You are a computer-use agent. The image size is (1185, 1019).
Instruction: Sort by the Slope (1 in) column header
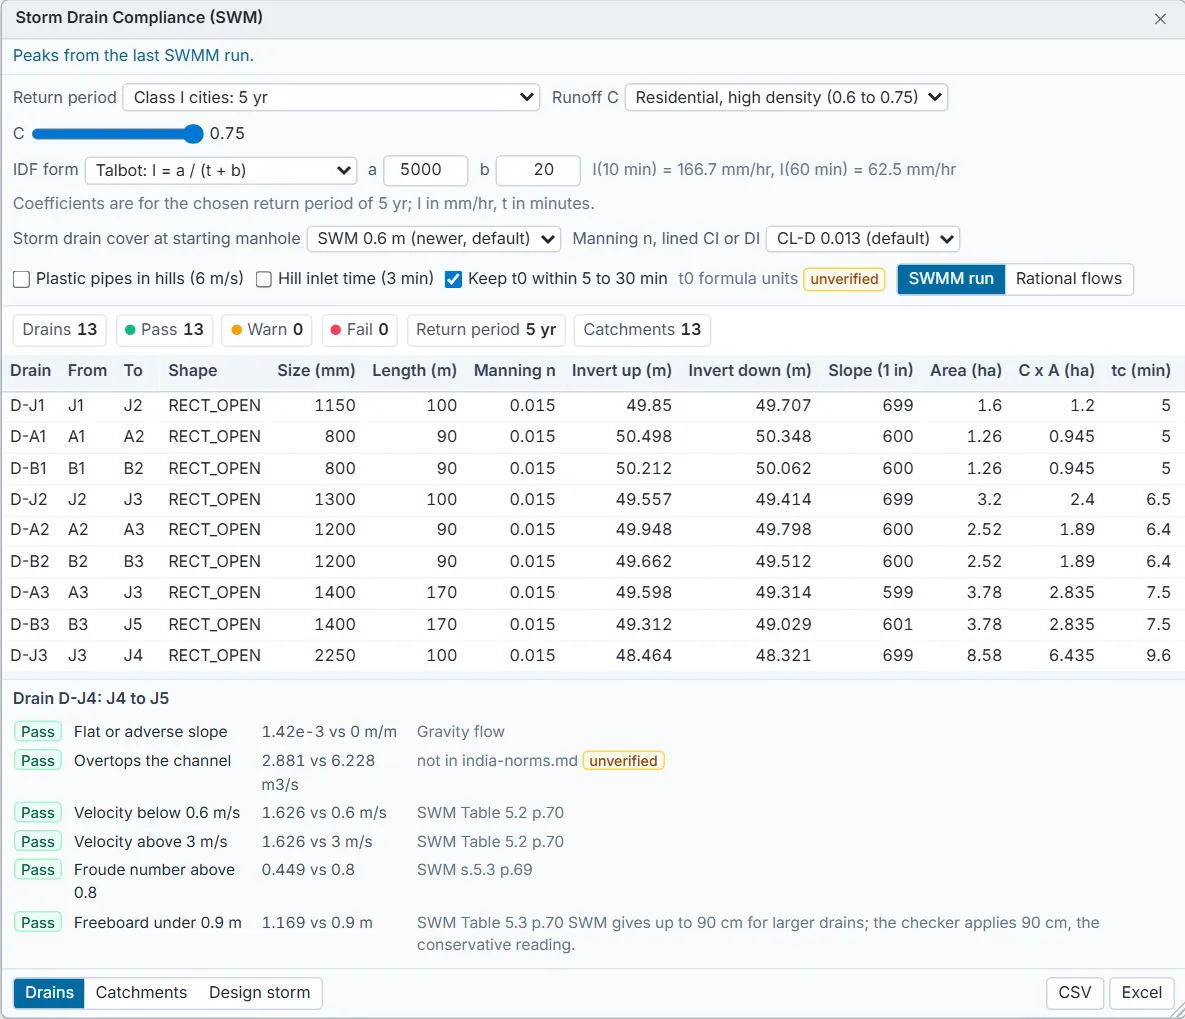pyautogui.click(x=870, y=370)
